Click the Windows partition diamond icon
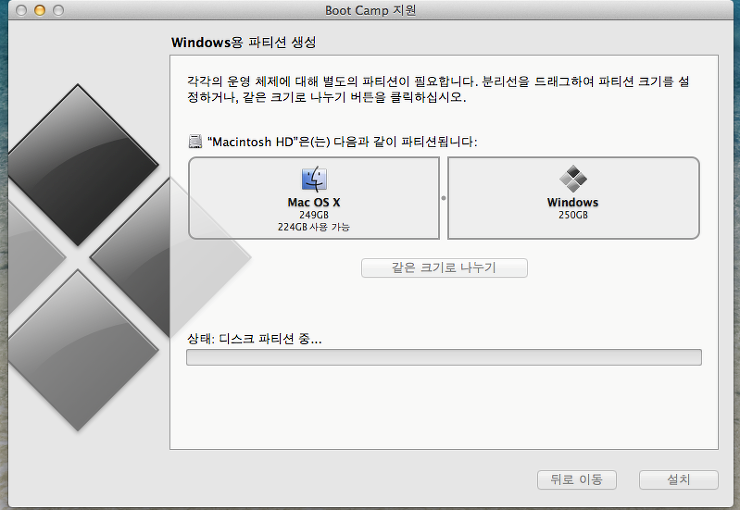The width and height of the screenshot is (740, 510). (x=573, y=179)
